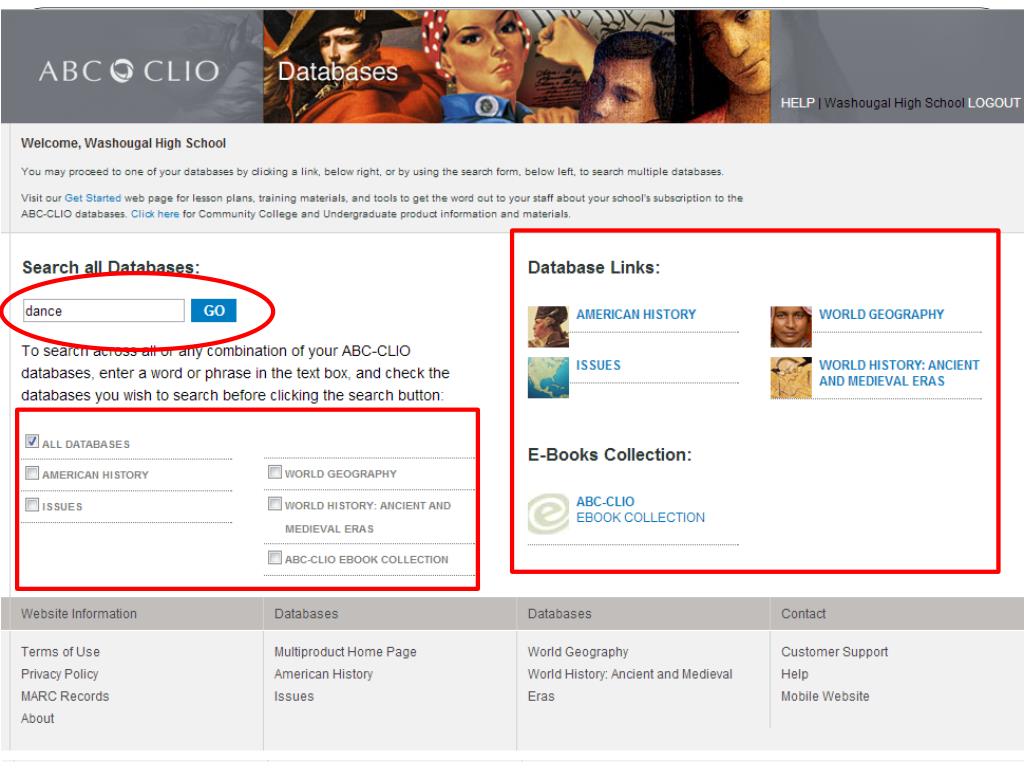Click the 'E-Books Collection:' heading
Viewport: 1024px width, 768px height.
pyautogui.click(x=609, y=455)
